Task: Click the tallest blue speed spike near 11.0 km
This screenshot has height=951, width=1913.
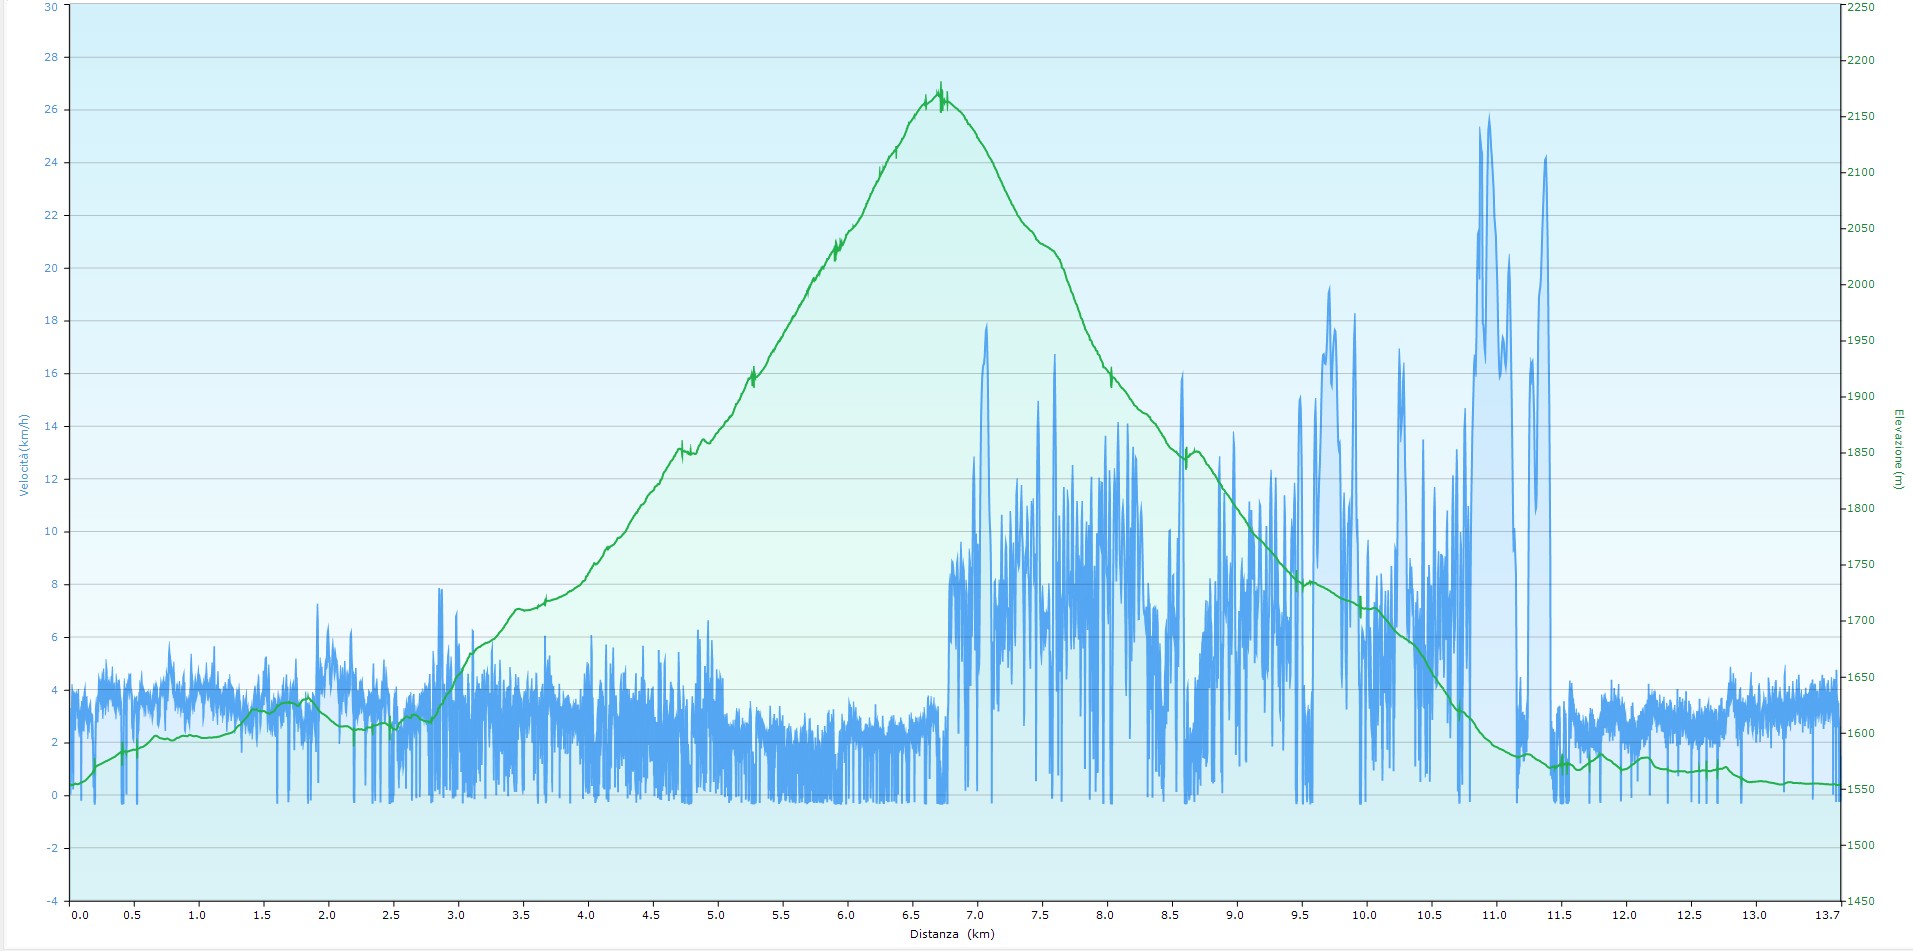Action: pyautogui.click(x=1488, y=118)
